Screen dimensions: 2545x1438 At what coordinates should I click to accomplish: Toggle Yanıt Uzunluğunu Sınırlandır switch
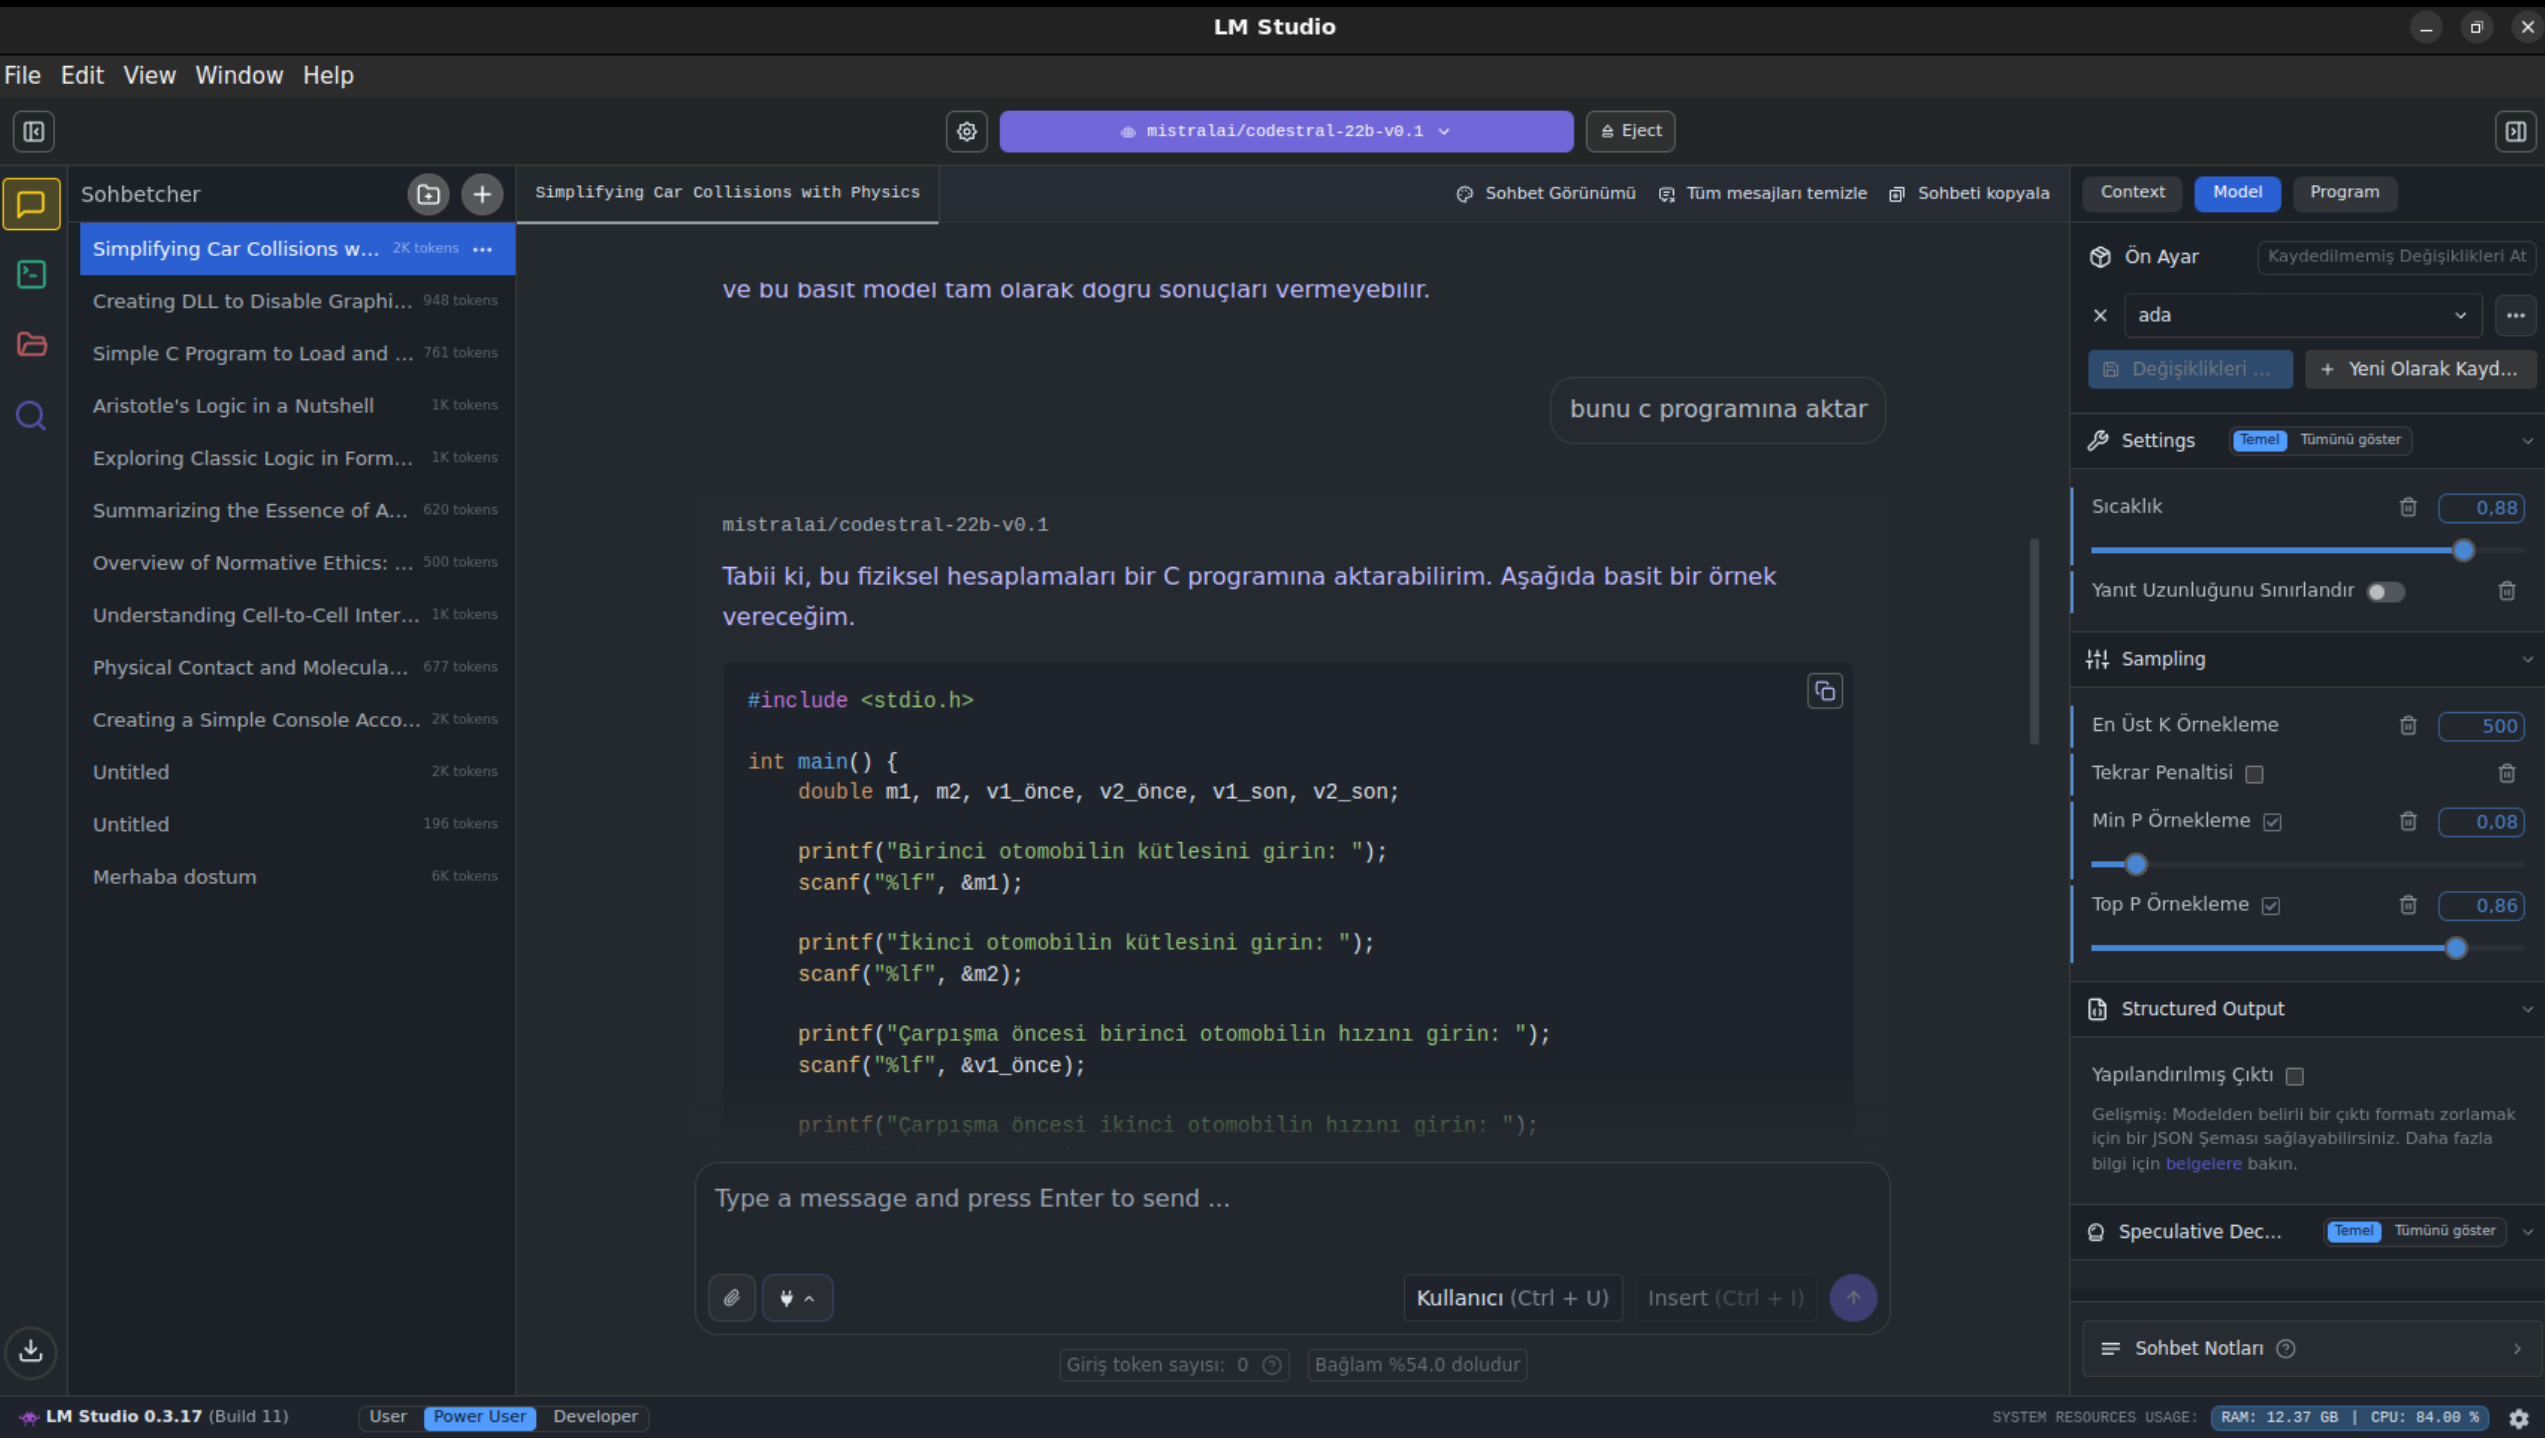point(2385,592)
